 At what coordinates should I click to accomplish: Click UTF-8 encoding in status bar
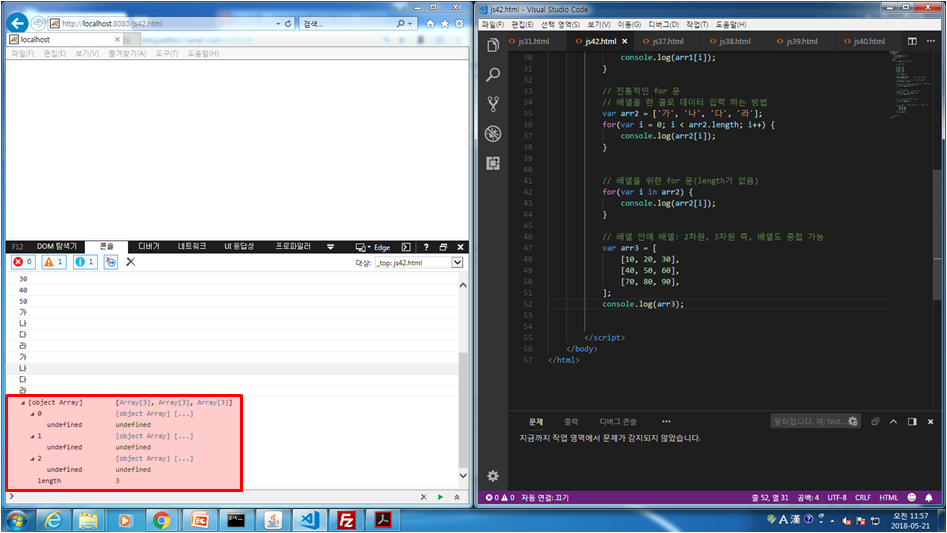tap(836, 497)
